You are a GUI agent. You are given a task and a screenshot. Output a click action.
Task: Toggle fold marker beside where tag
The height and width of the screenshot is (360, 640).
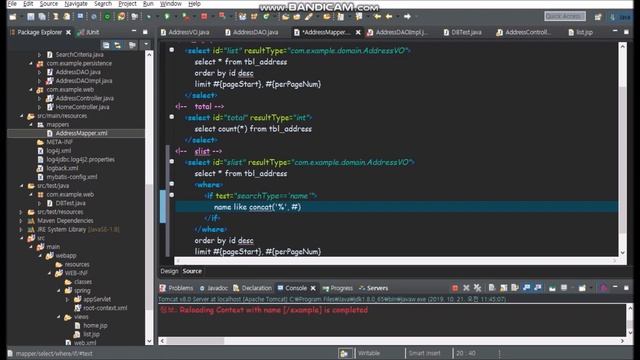(172, 184)
